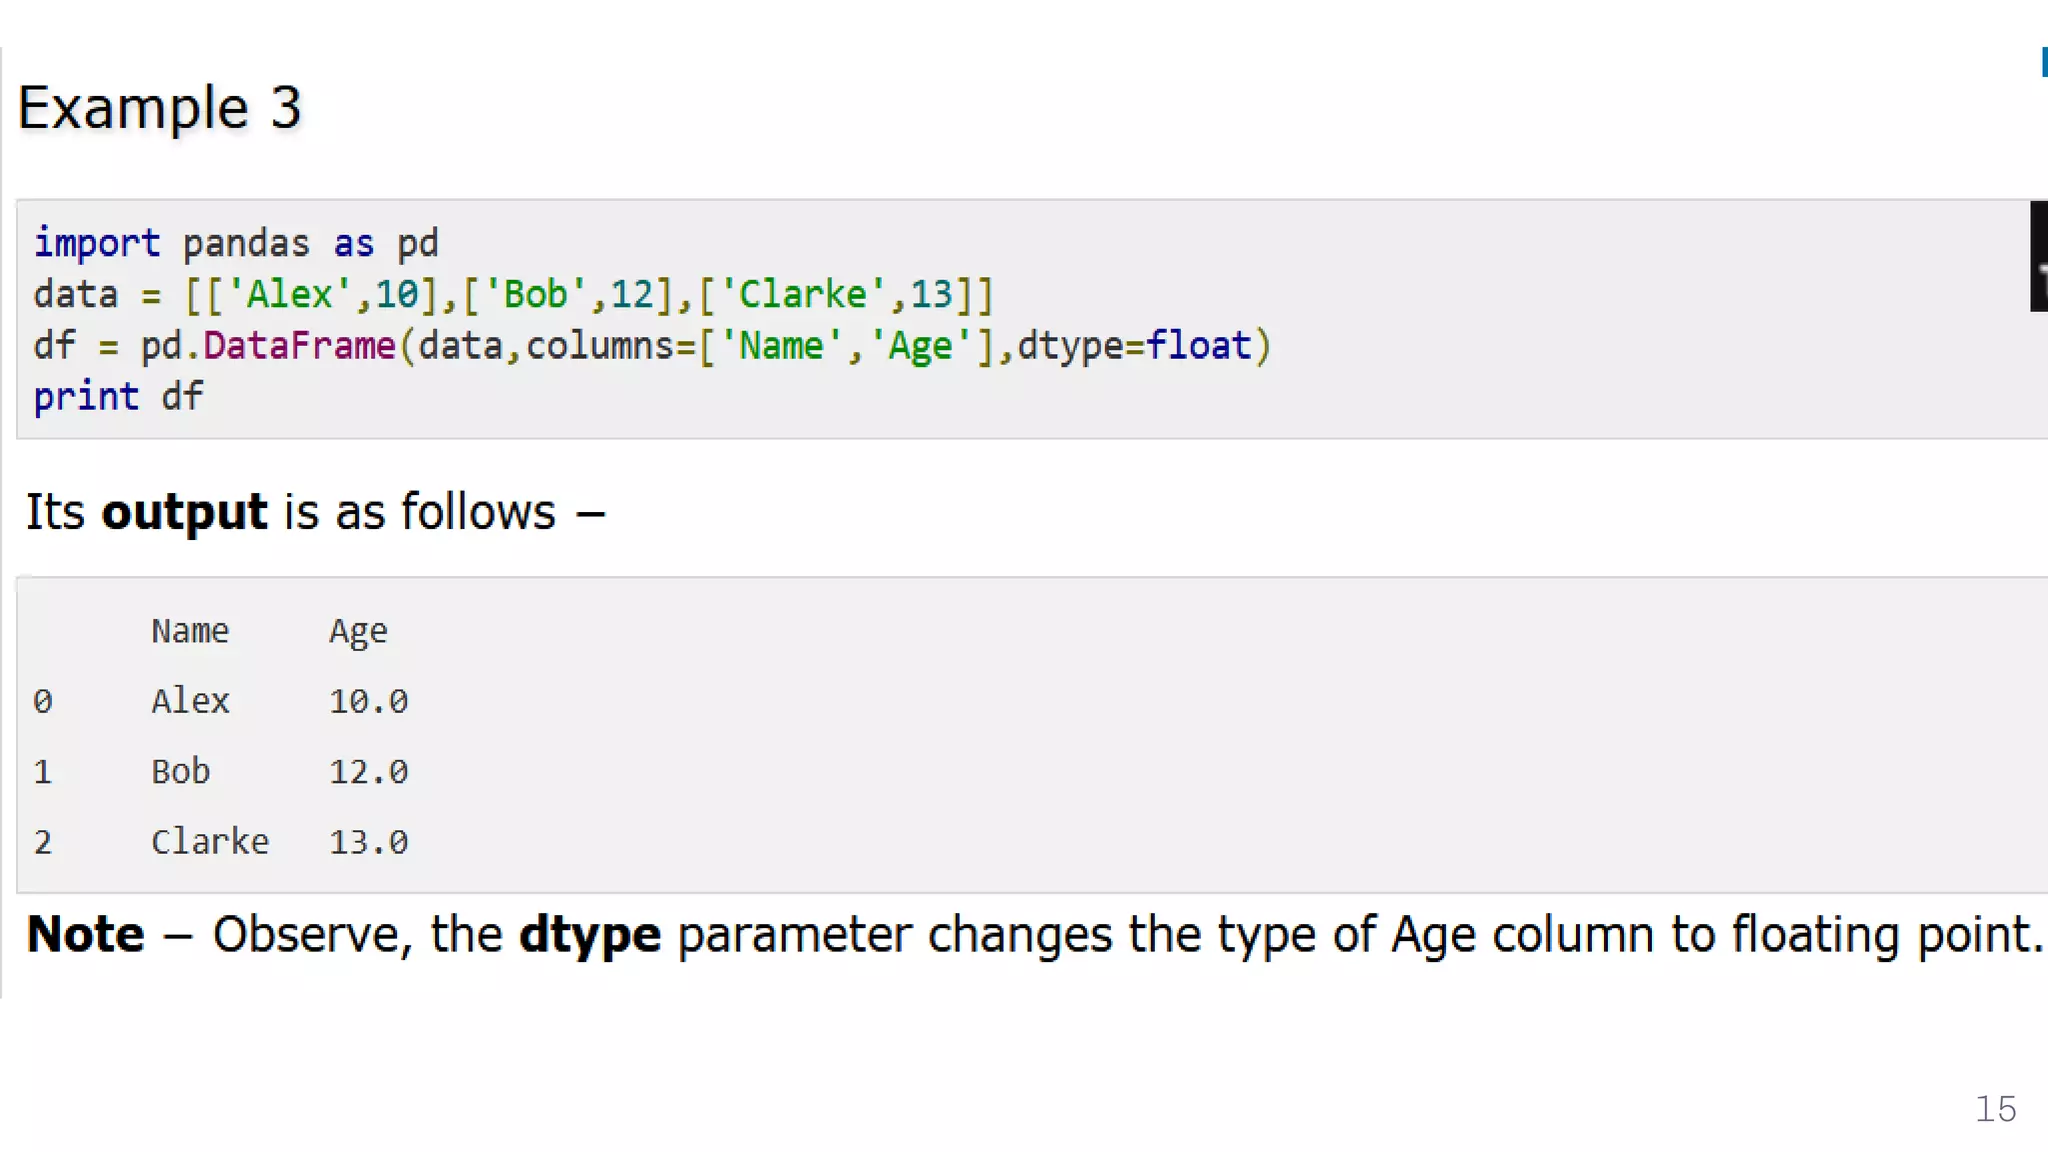Click the 'Name' column header in output
The width and height of the screenshot is (2048, 1152).
click(x=190, y=631)
